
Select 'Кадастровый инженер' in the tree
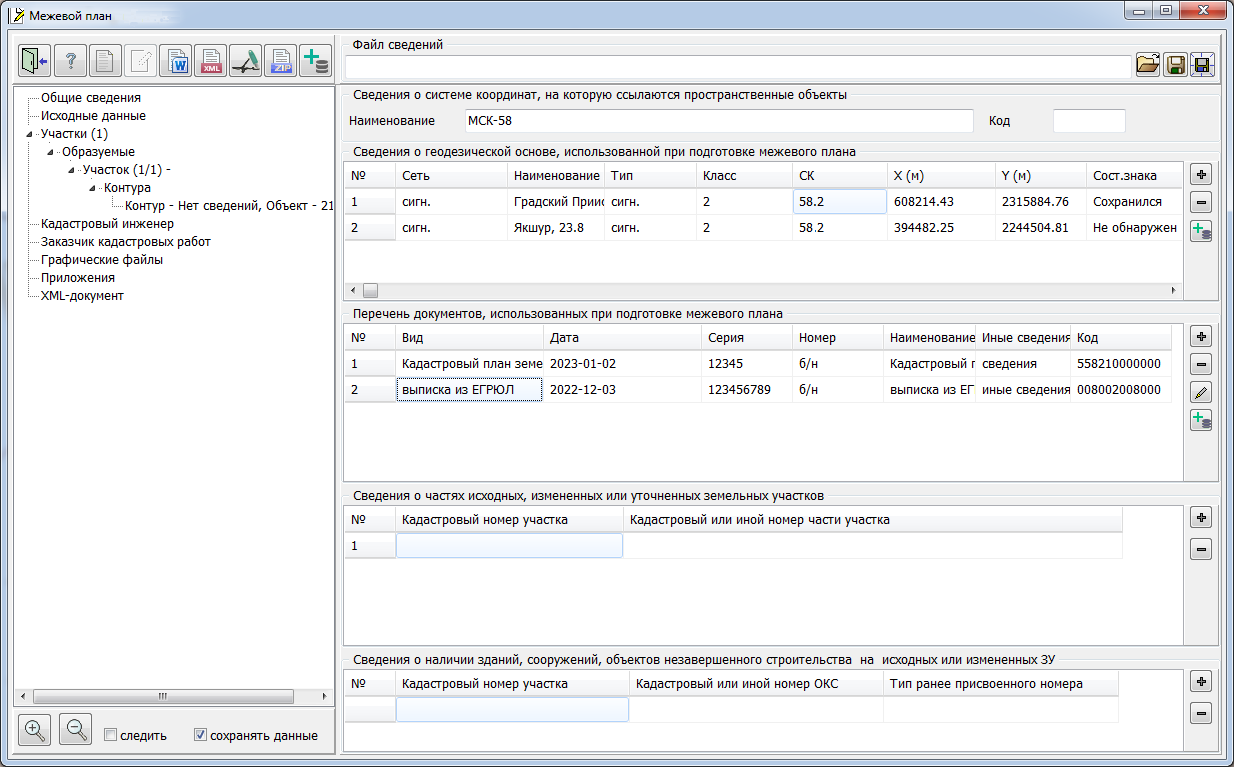pos(107,224)
